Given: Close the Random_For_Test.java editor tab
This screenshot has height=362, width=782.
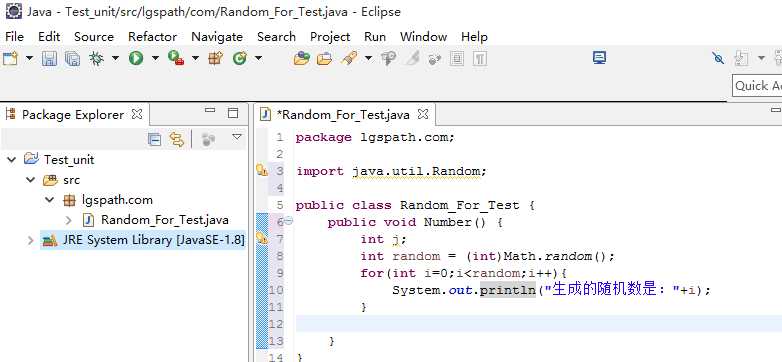Looking at the screenshot, I should tap(423, 114).
